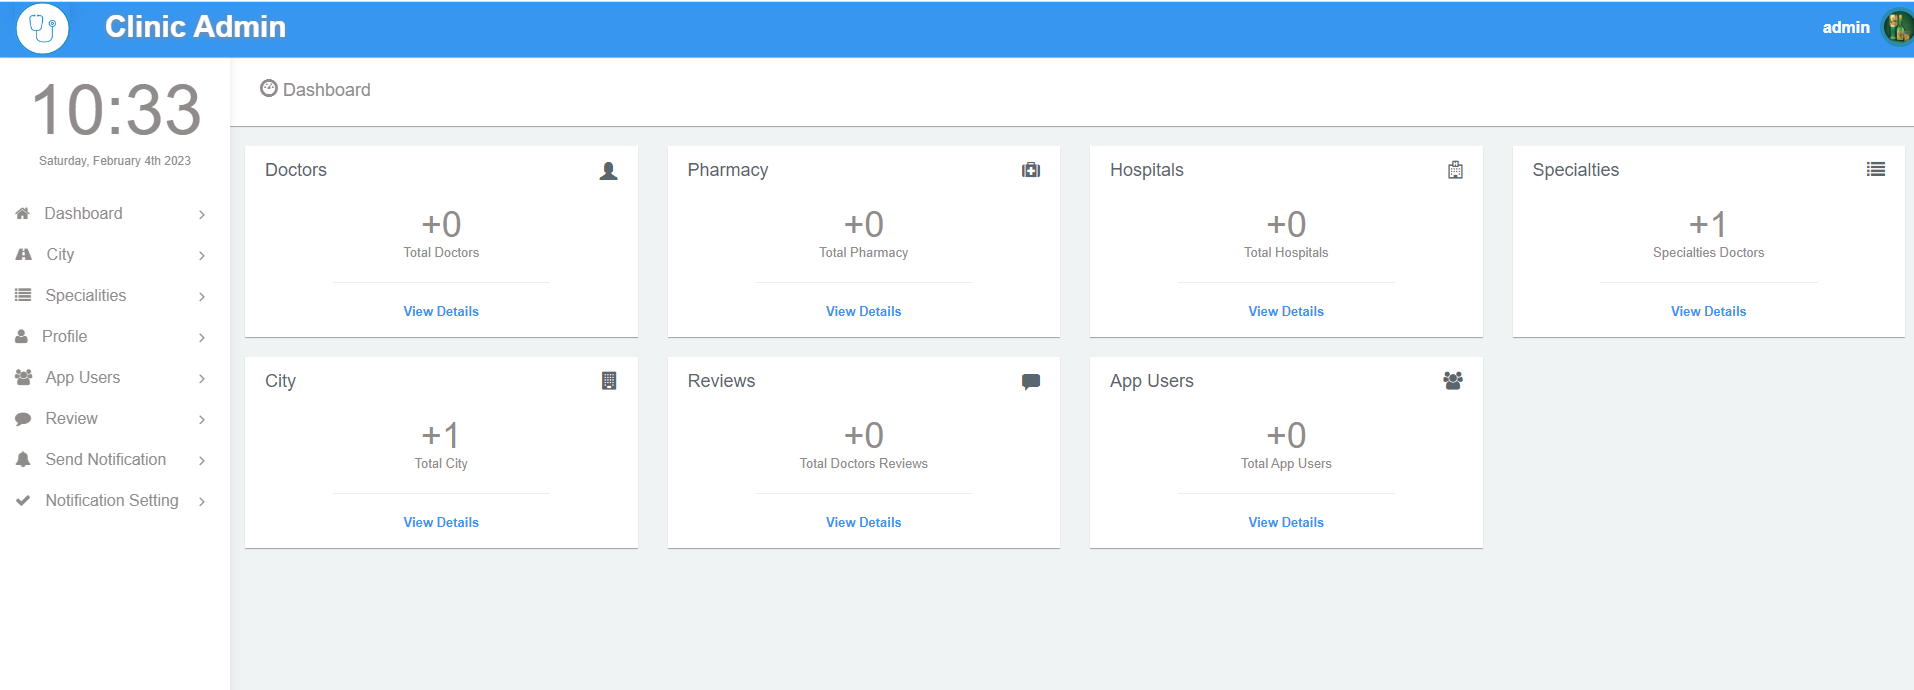Image resolution: width=1914 pixels, height=690 pixels.
Task: Click the Clinic Admin title
Action: click(195, 27)
